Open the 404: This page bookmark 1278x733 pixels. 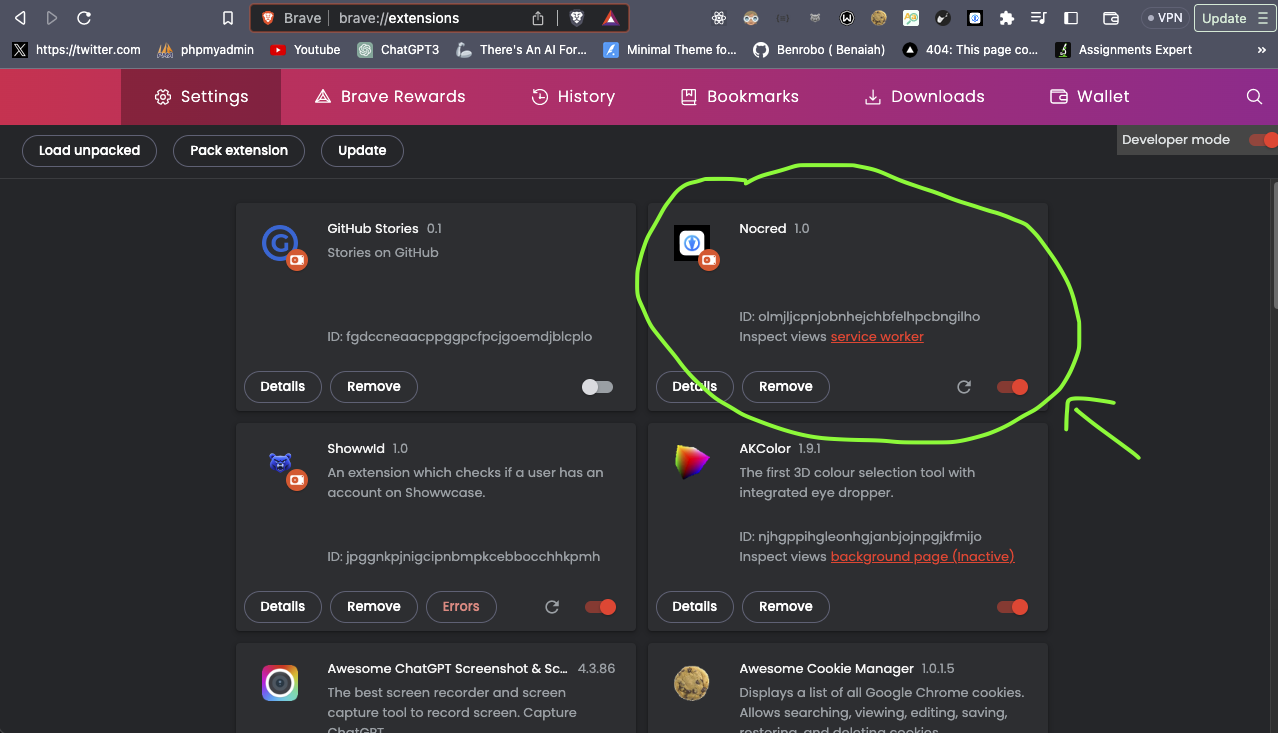click(x=970, y=49)
